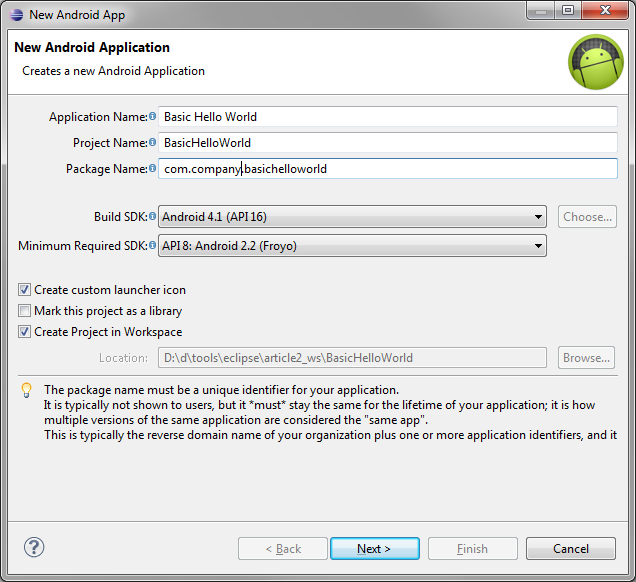Open the help question mark icon
This screenshot has height=582, width=636.
34,547
